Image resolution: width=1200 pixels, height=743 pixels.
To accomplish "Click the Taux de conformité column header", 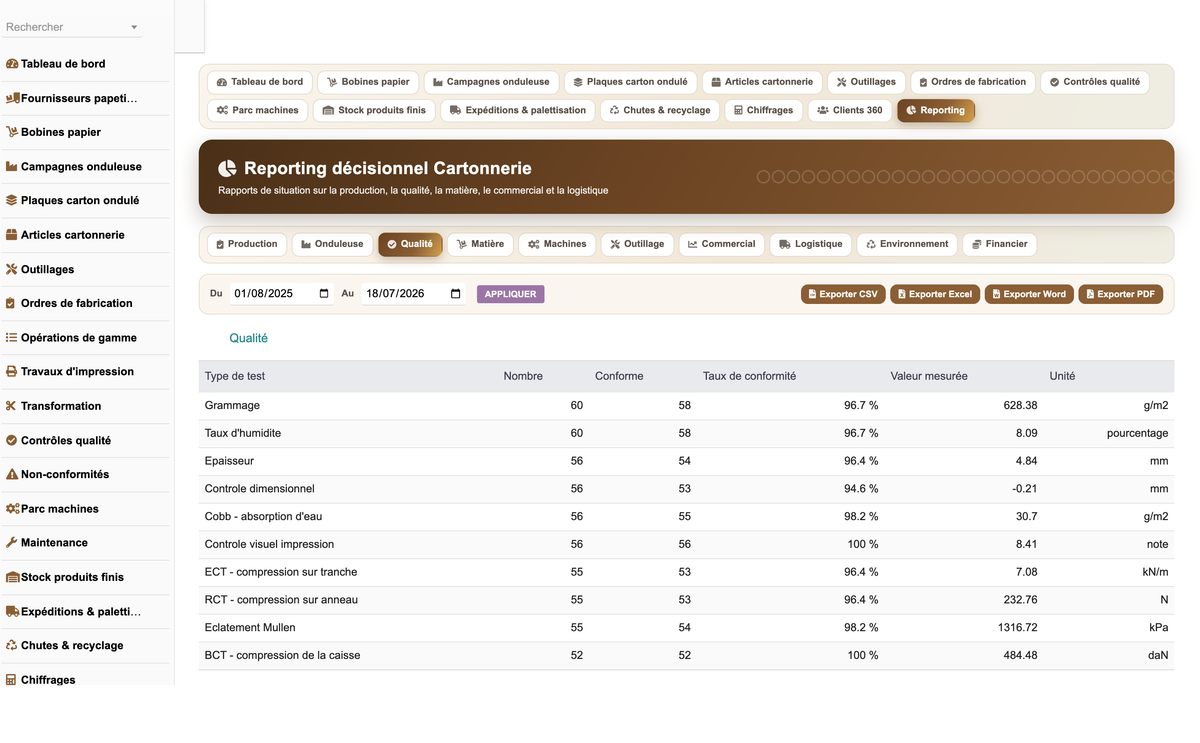I will click(749, 376).
